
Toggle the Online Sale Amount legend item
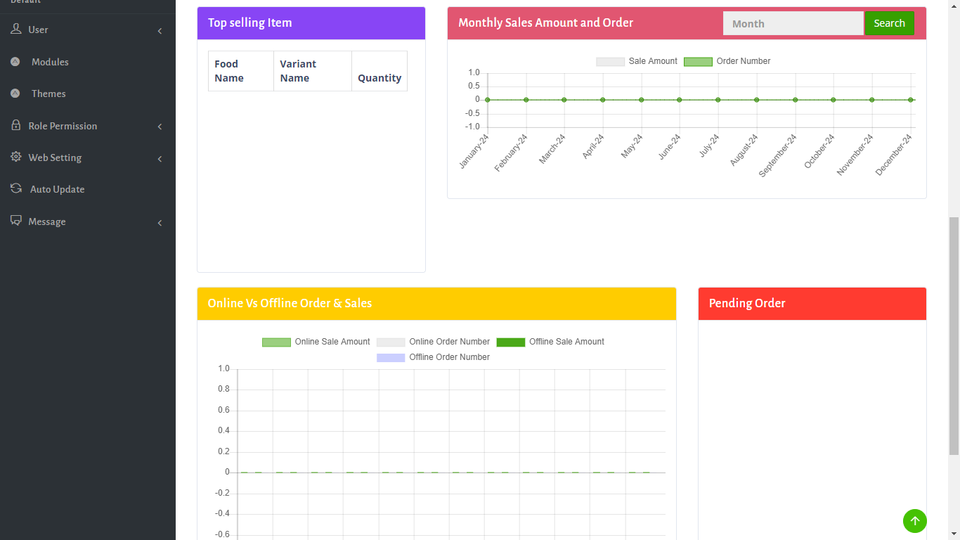click(316, 342)
